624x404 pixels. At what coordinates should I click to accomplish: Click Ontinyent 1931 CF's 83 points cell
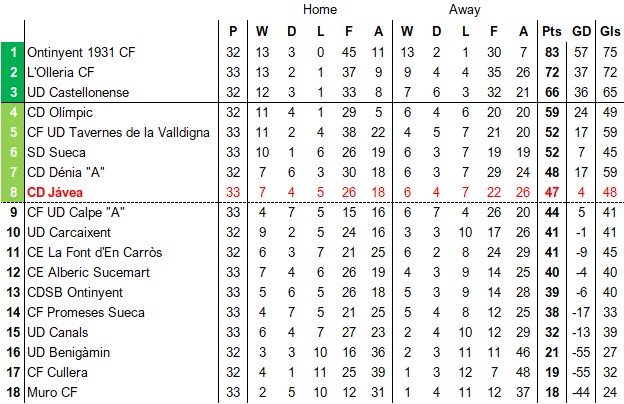pos(551,52)
